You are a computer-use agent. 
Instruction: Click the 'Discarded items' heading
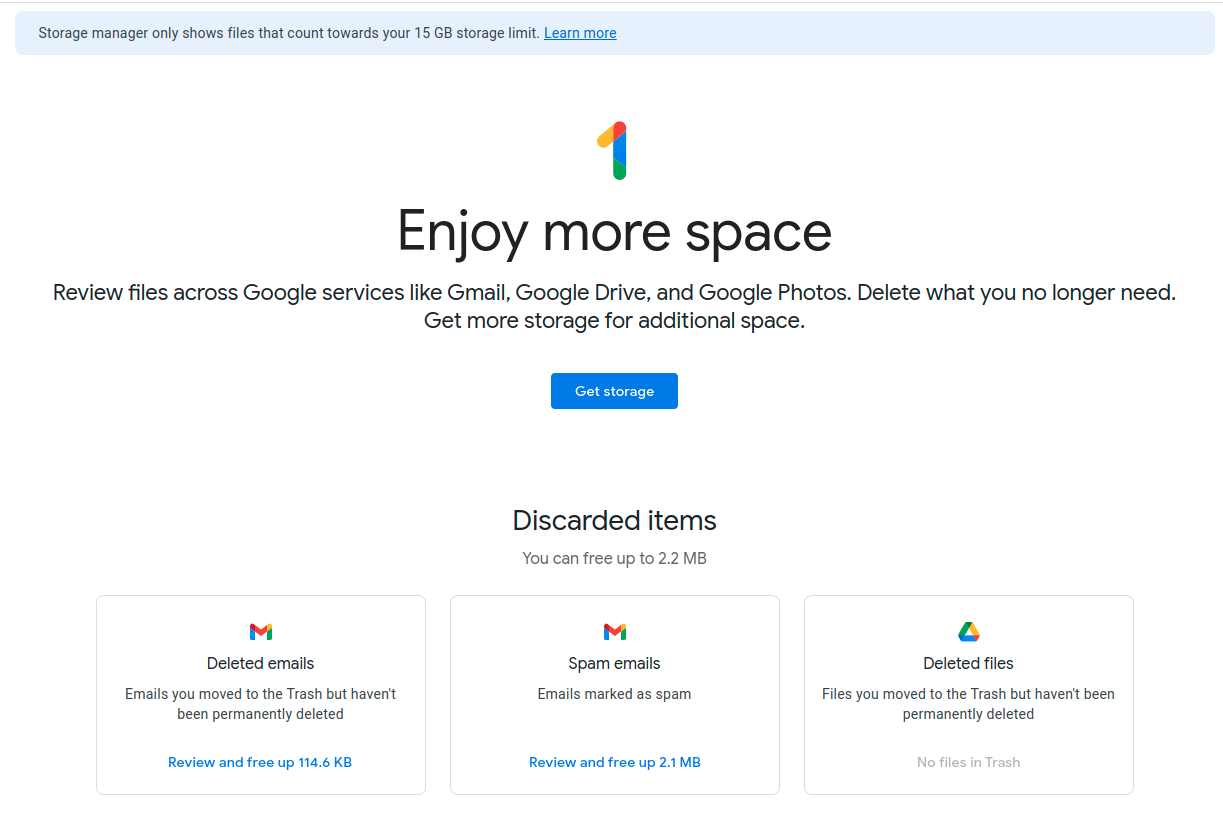[x=615, y=520]
